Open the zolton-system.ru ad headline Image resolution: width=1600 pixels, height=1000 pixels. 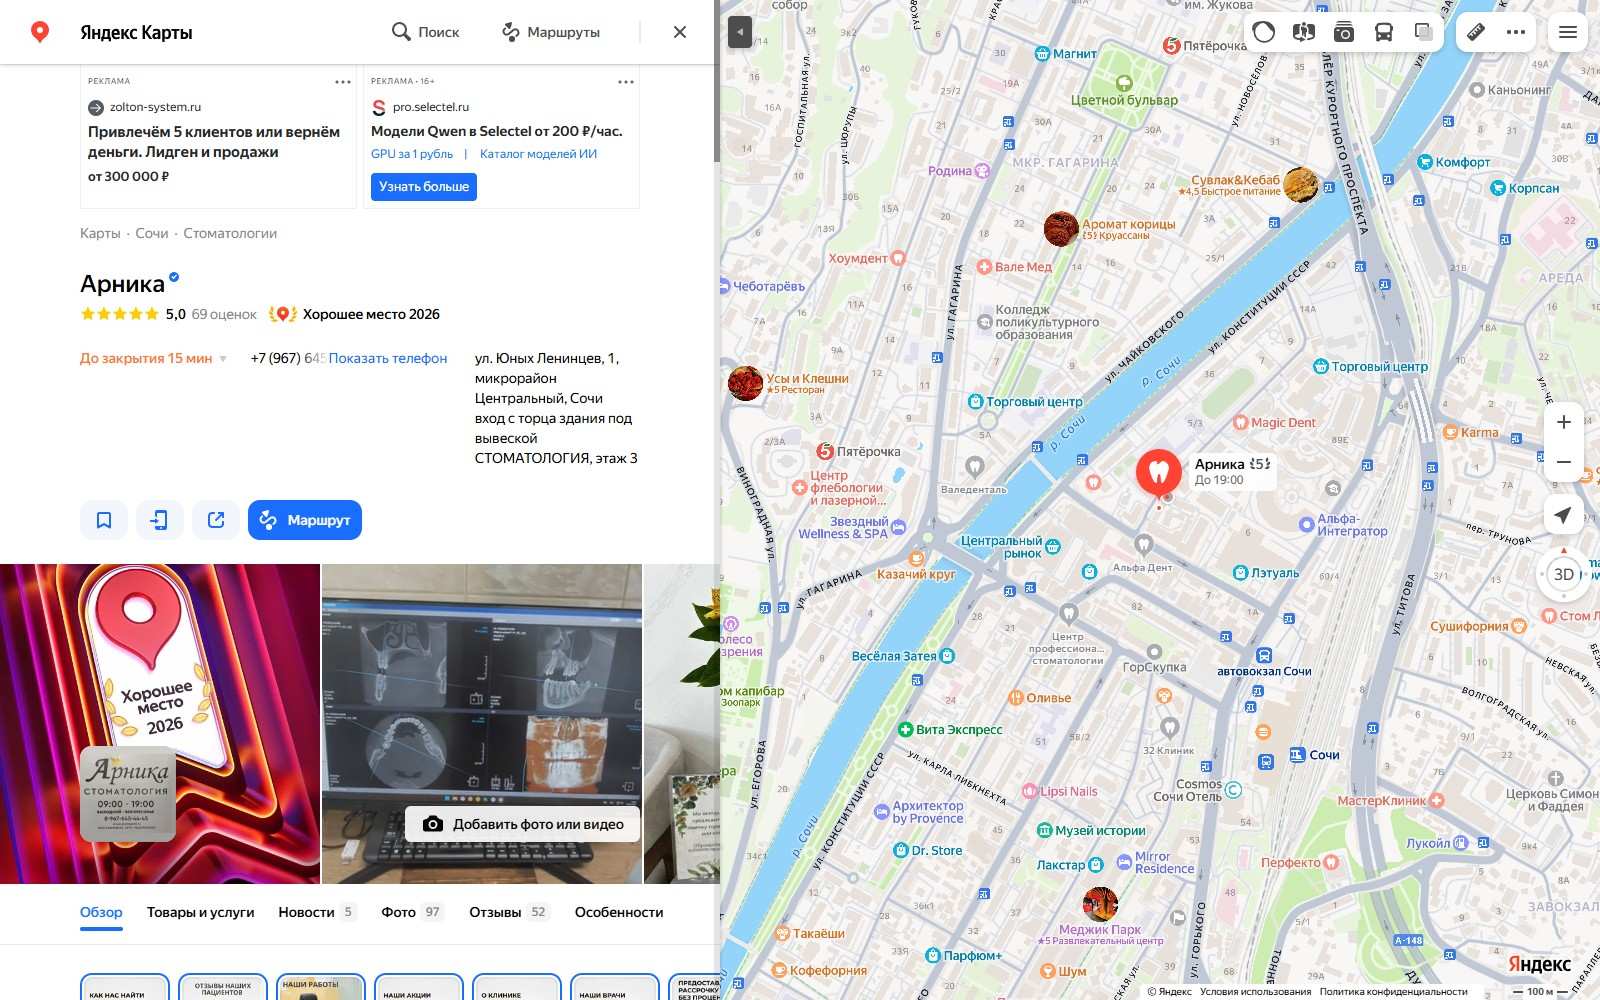coord(214,142)
